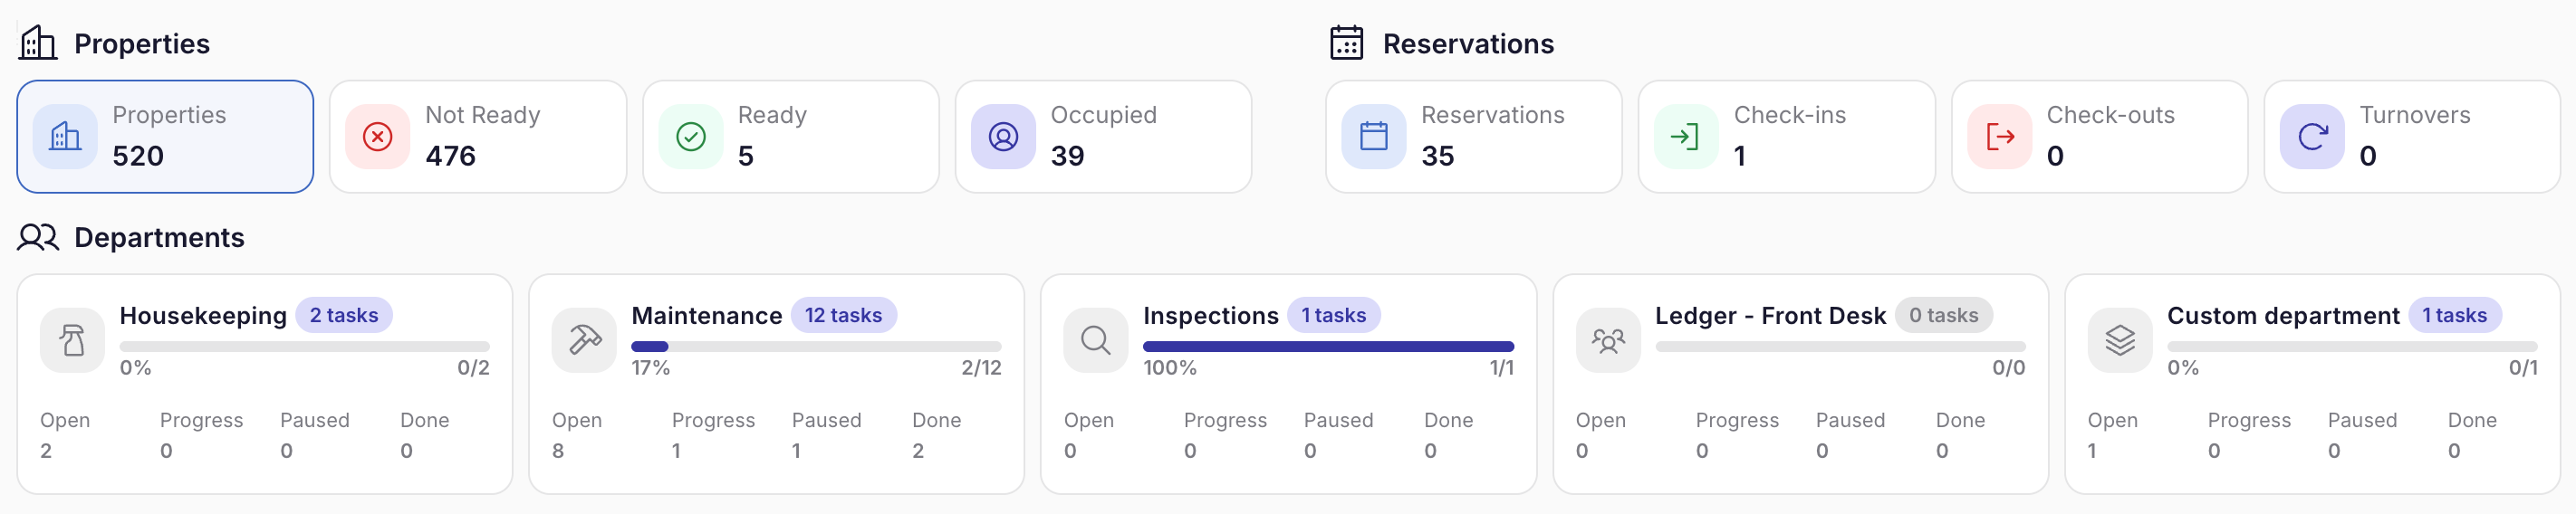Click the Not Ready red X icon
This screenshot has height=514, width=2576.
[x=377, y=137]
